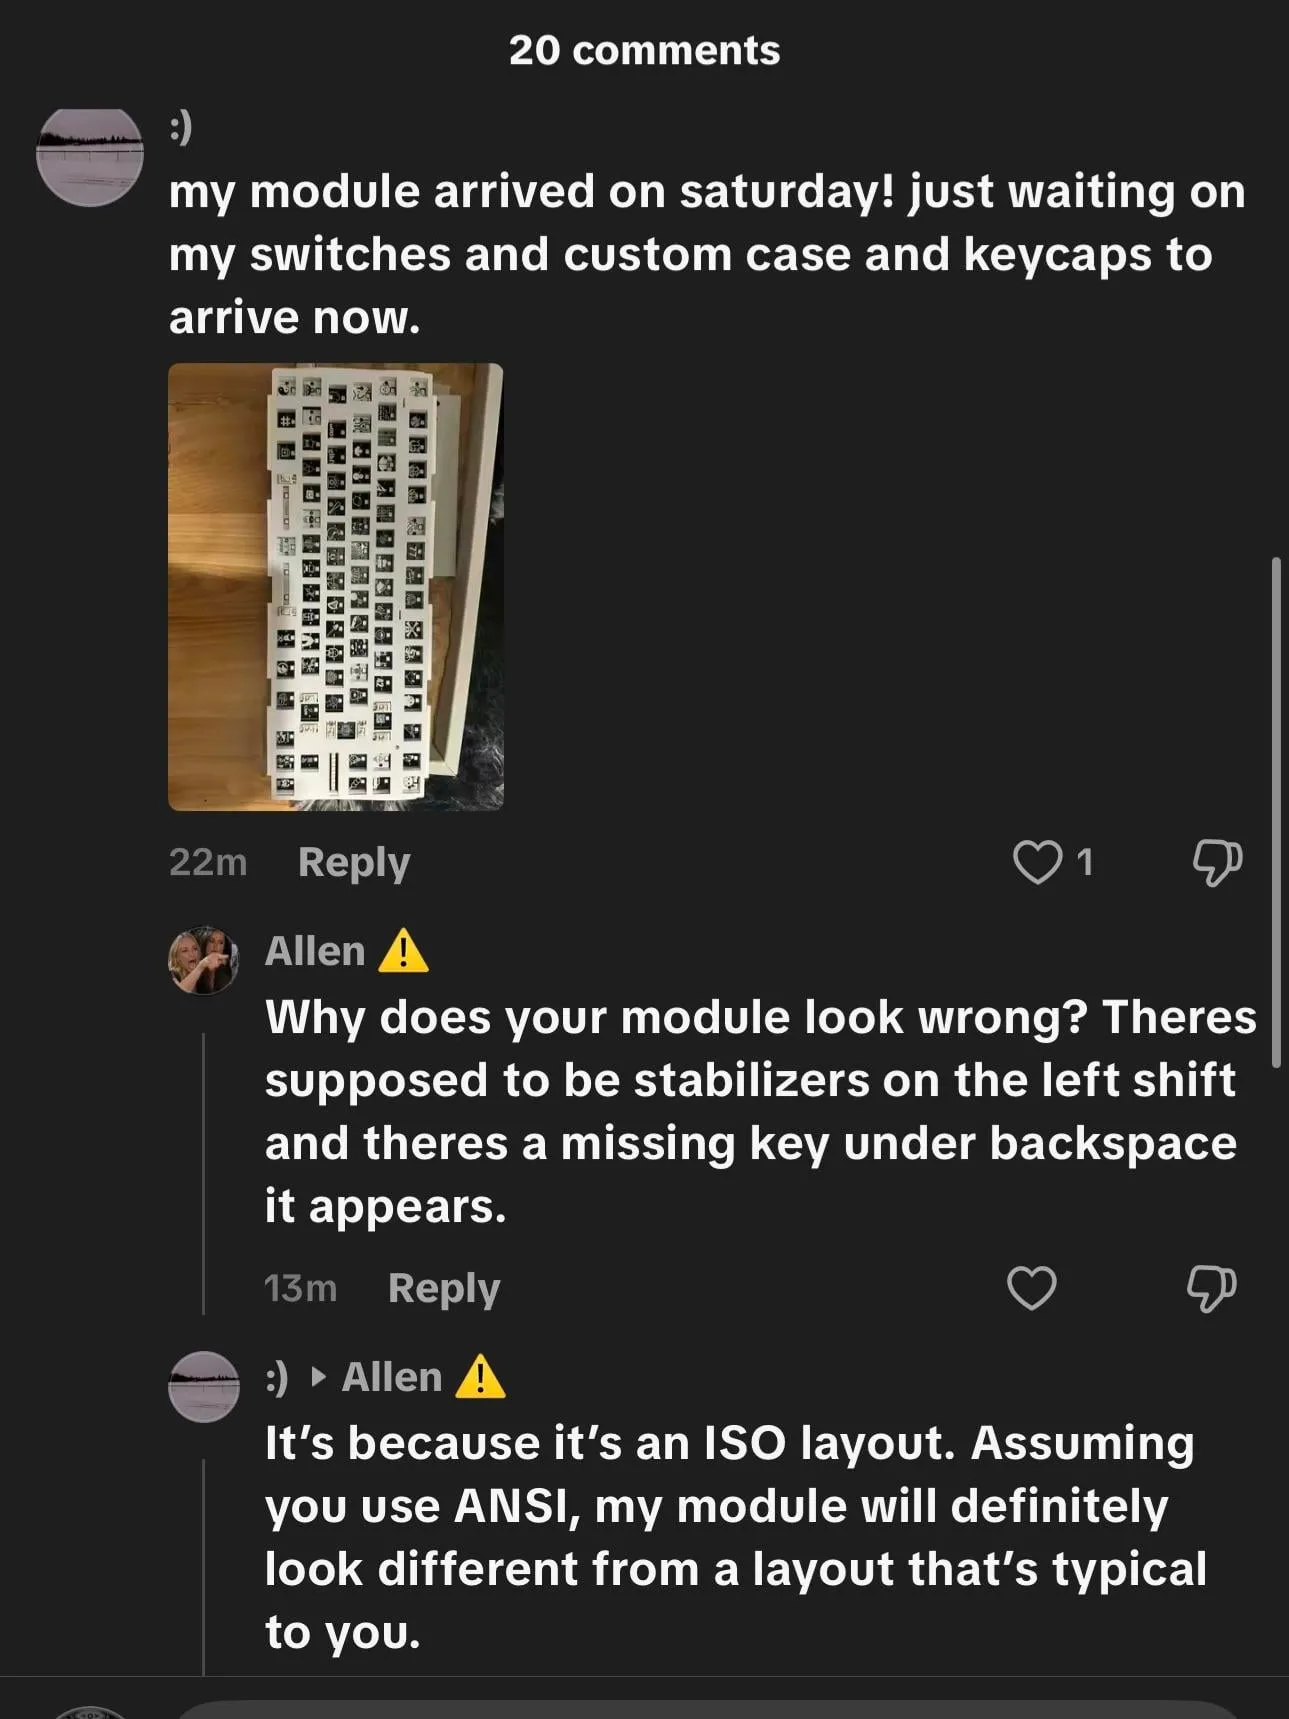
Task: Click the reply arrow pointing to Allen
Action: (319, 1377)
